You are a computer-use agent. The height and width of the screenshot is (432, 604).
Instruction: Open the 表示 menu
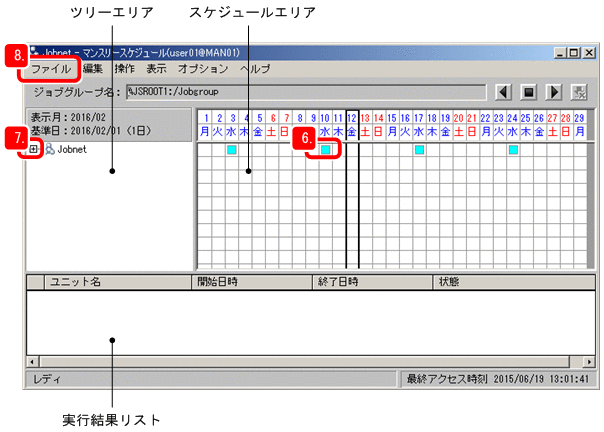156,69
